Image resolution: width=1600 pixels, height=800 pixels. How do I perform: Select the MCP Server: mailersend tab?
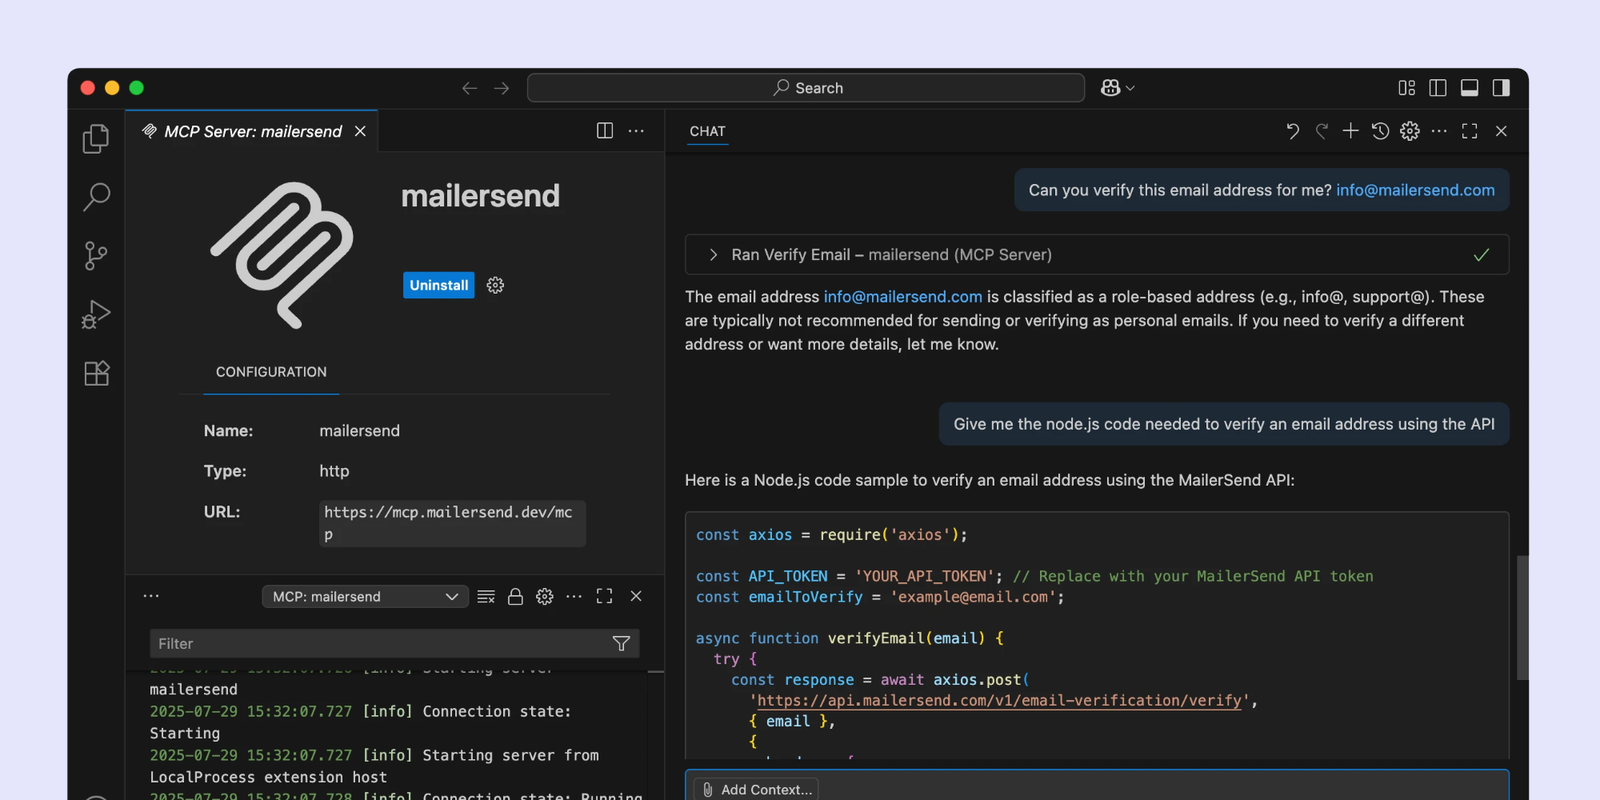click(x=252, y=132)
